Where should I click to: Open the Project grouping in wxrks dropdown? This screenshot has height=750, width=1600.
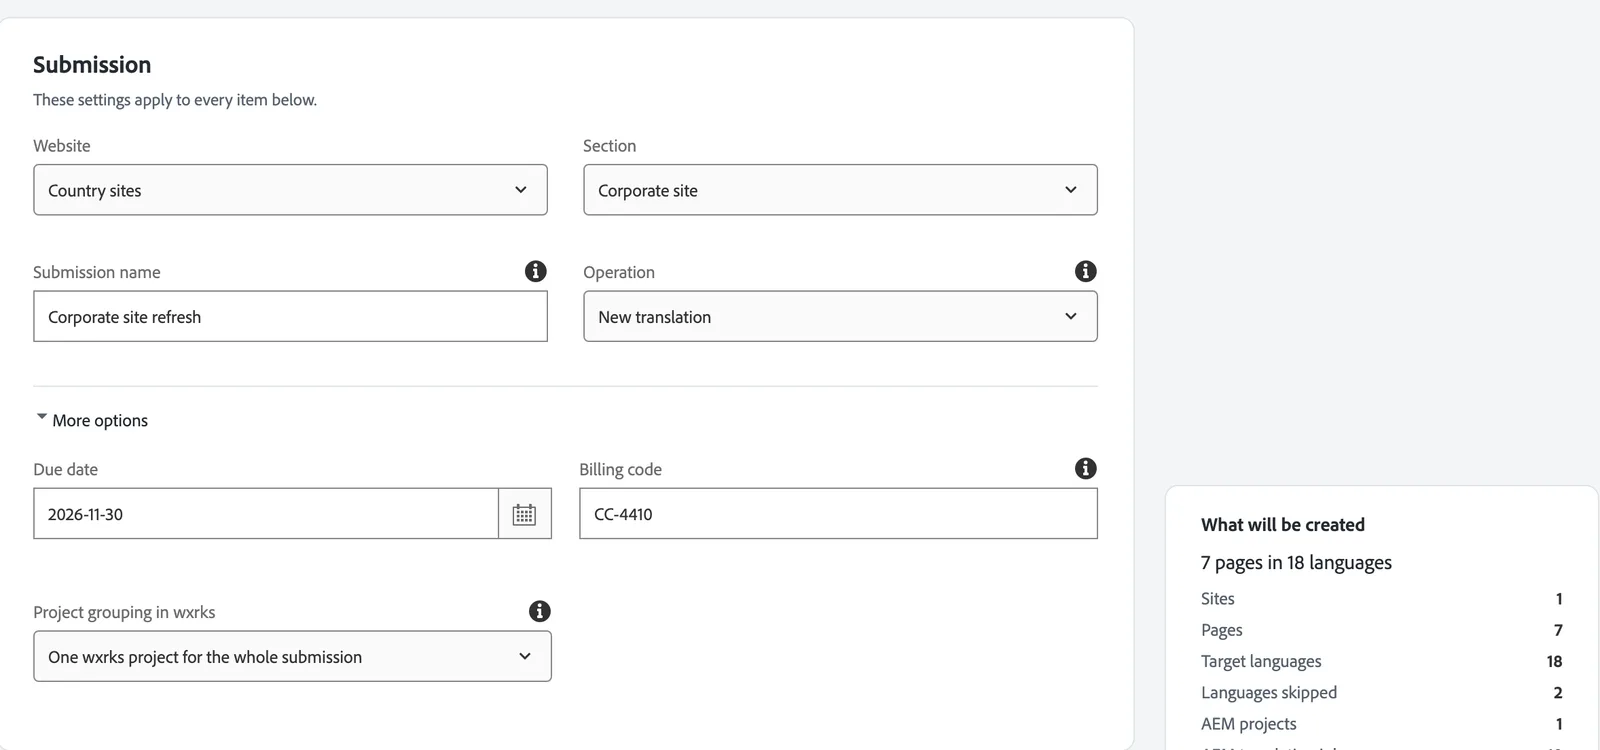click(x=292, y=656)
